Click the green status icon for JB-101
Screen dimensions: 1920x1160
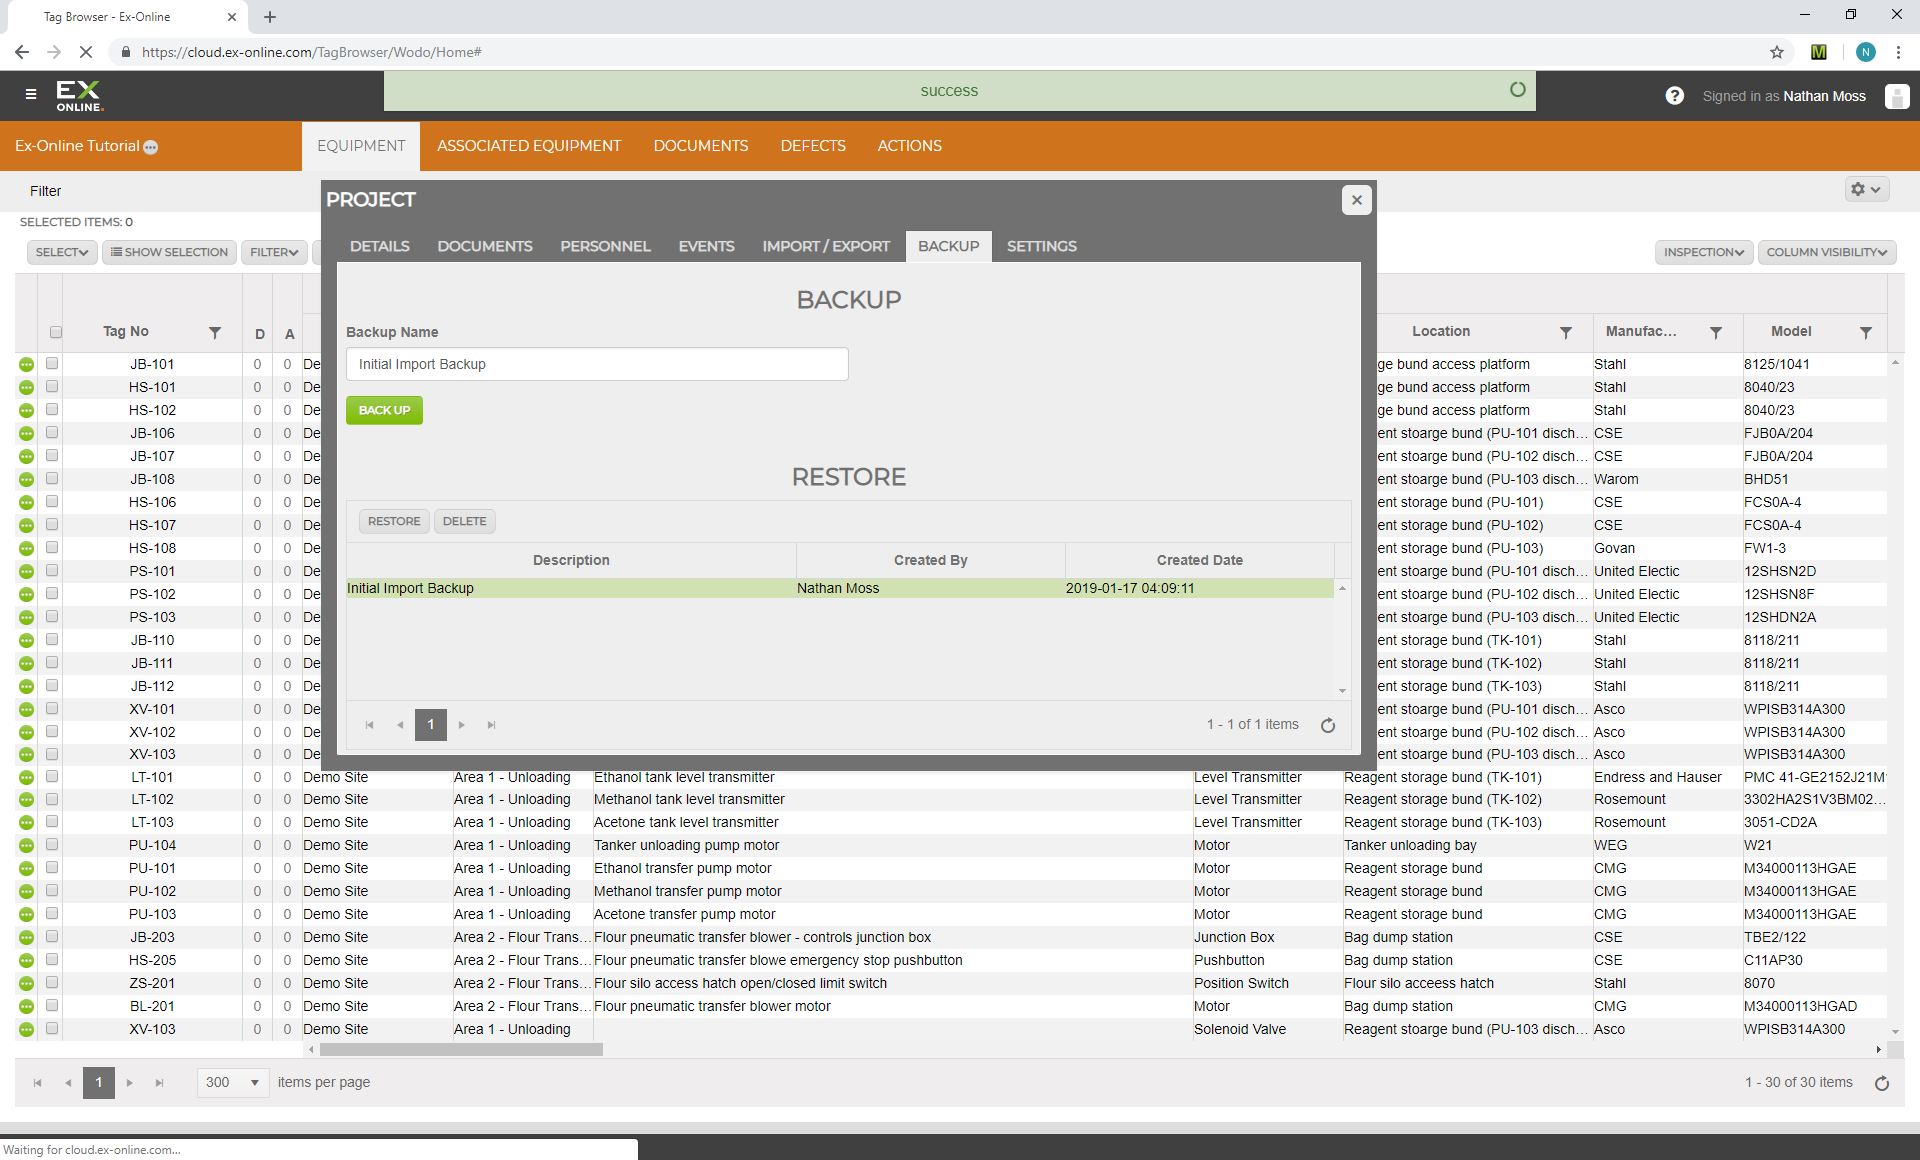(26, 365)
